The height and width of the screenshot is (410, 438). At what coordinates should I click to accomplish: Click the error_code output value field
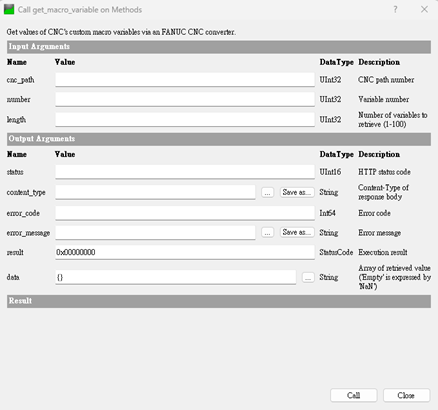point(185,213)
